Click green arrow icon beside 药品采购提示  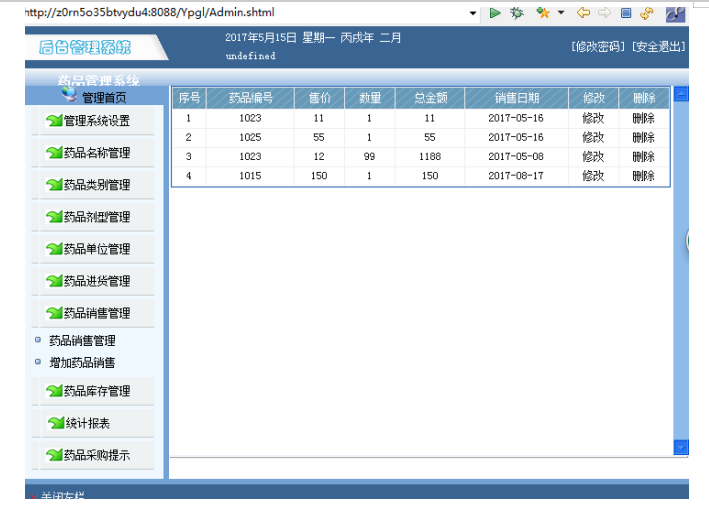tap(54, 455)
